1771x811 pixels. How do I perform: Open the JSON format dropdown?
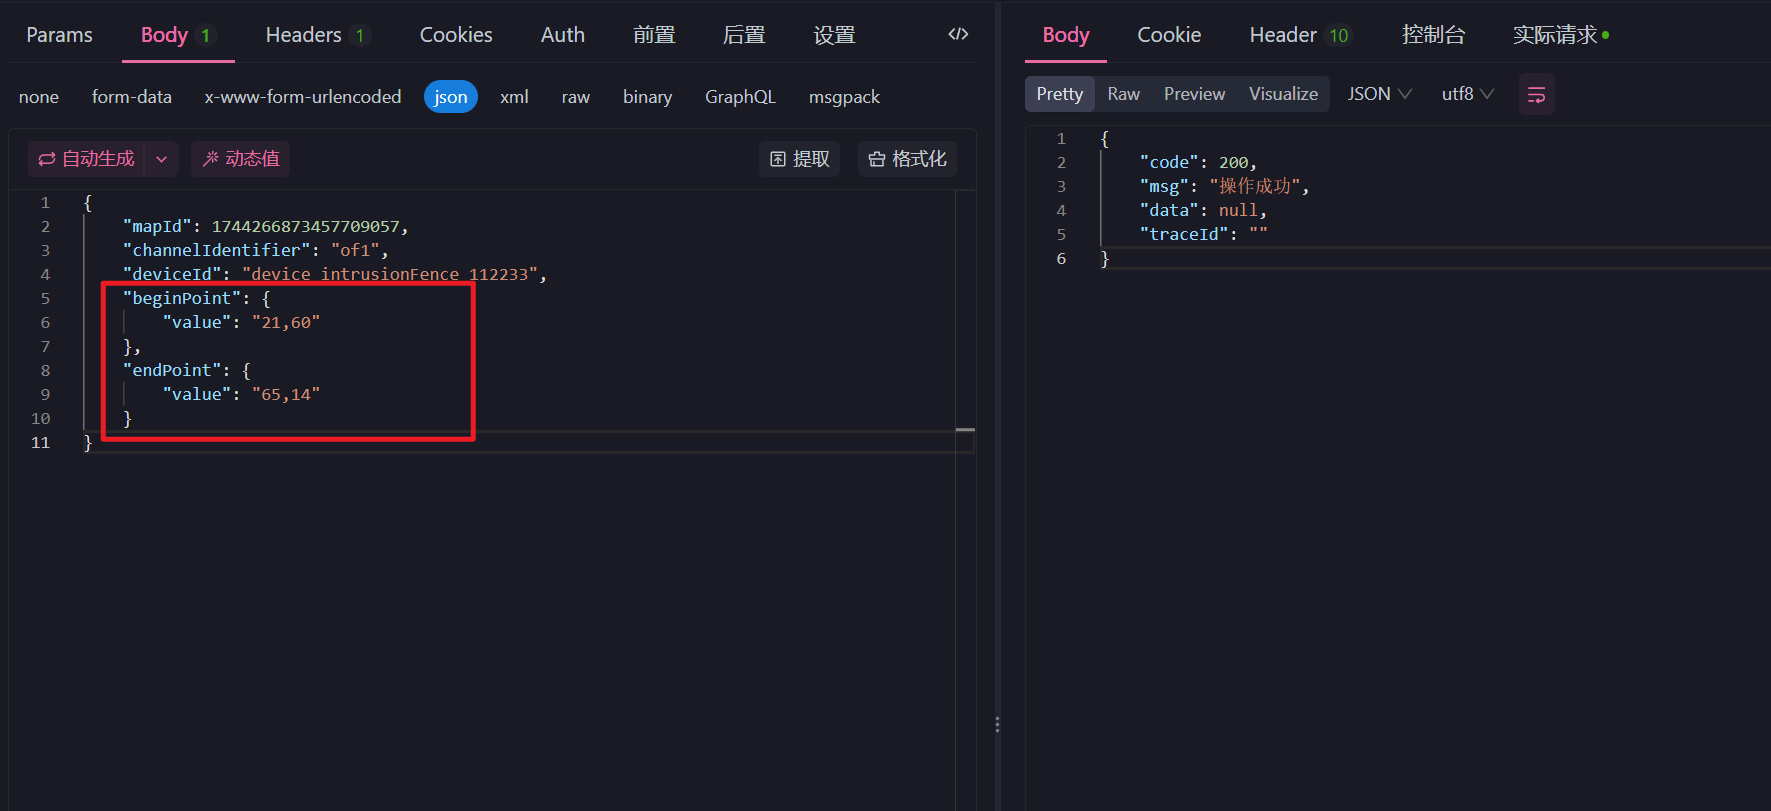[x=1379, y=94]
